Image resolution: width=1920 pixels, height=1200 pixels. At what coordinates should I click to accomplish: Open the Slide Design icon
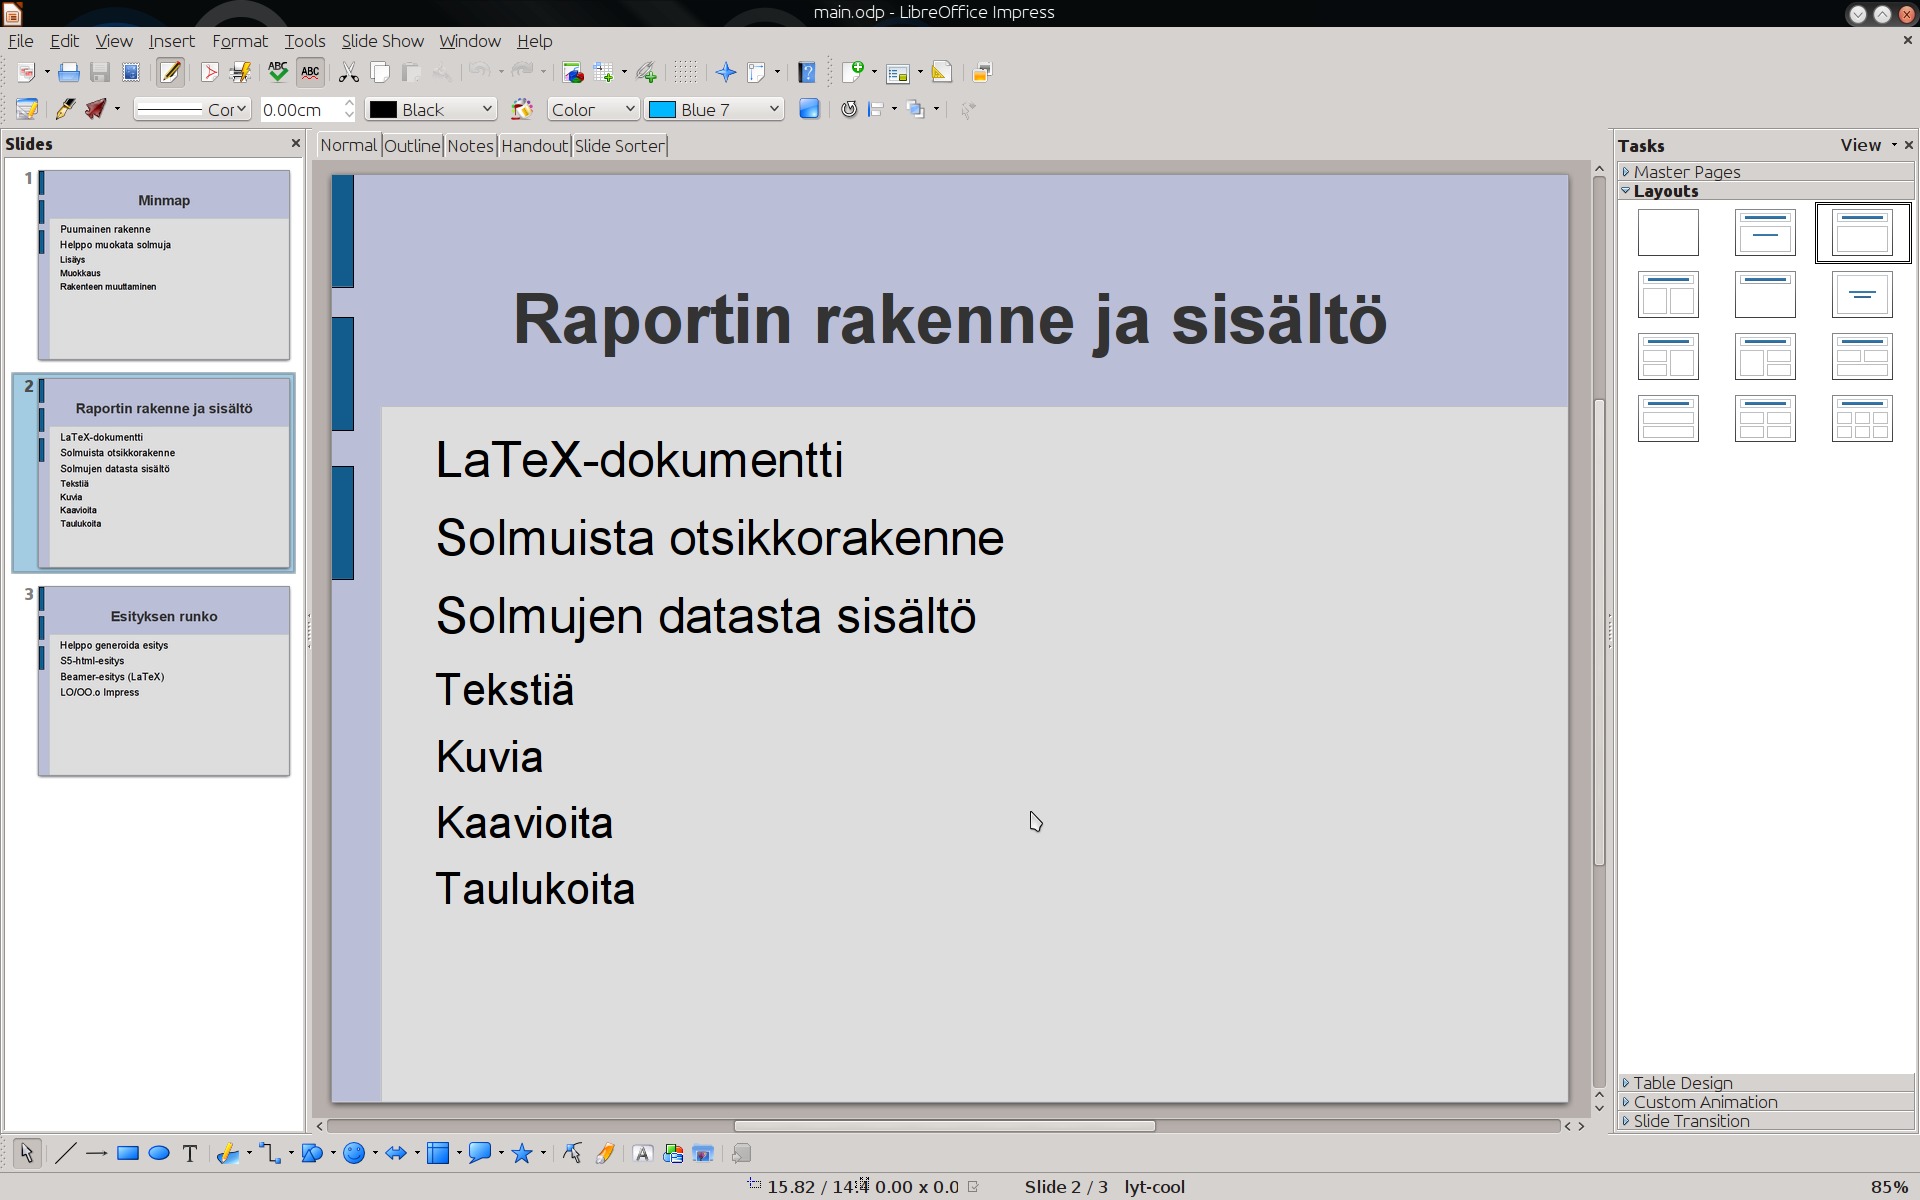tap(941, 72)
